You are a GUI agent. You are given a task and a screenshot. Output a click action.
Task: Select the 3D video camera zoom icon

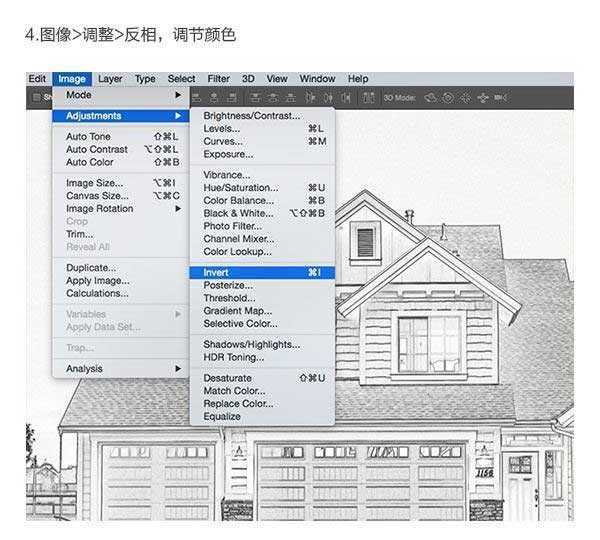[x=500, y=97]
